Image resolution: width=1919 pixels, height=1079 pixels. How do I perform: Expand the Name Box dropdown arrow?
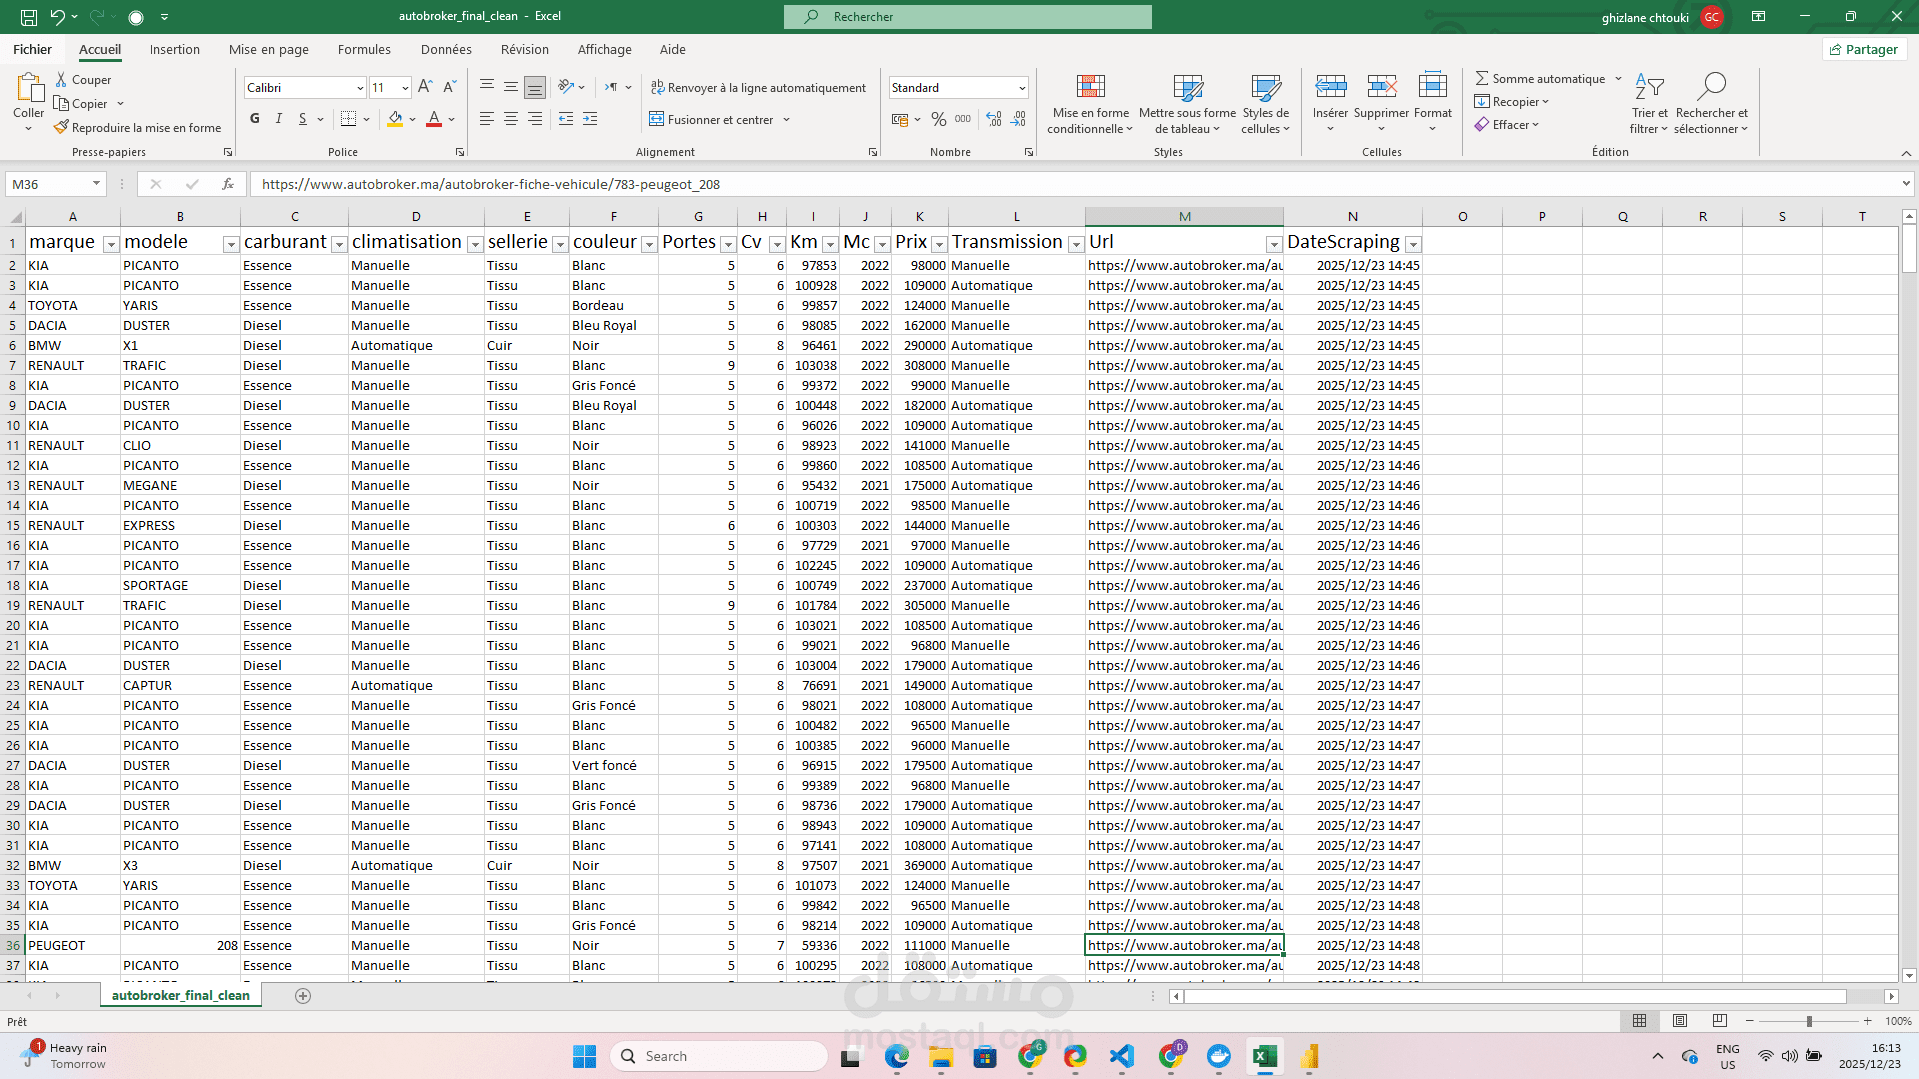(x=96, y=184)
